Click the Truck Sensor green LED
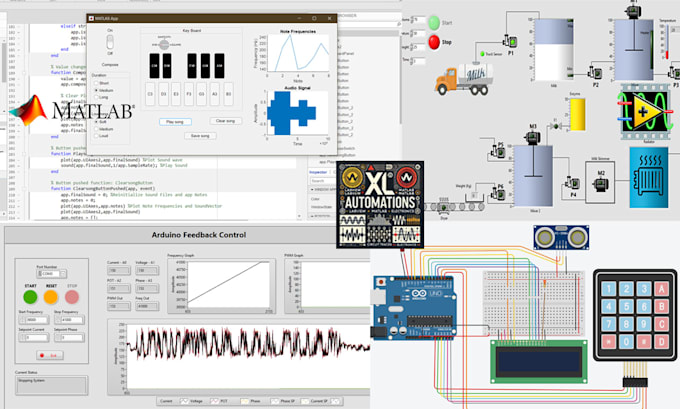Image resolution: width=680 pixels, height=409 pixels. [482, 54]
